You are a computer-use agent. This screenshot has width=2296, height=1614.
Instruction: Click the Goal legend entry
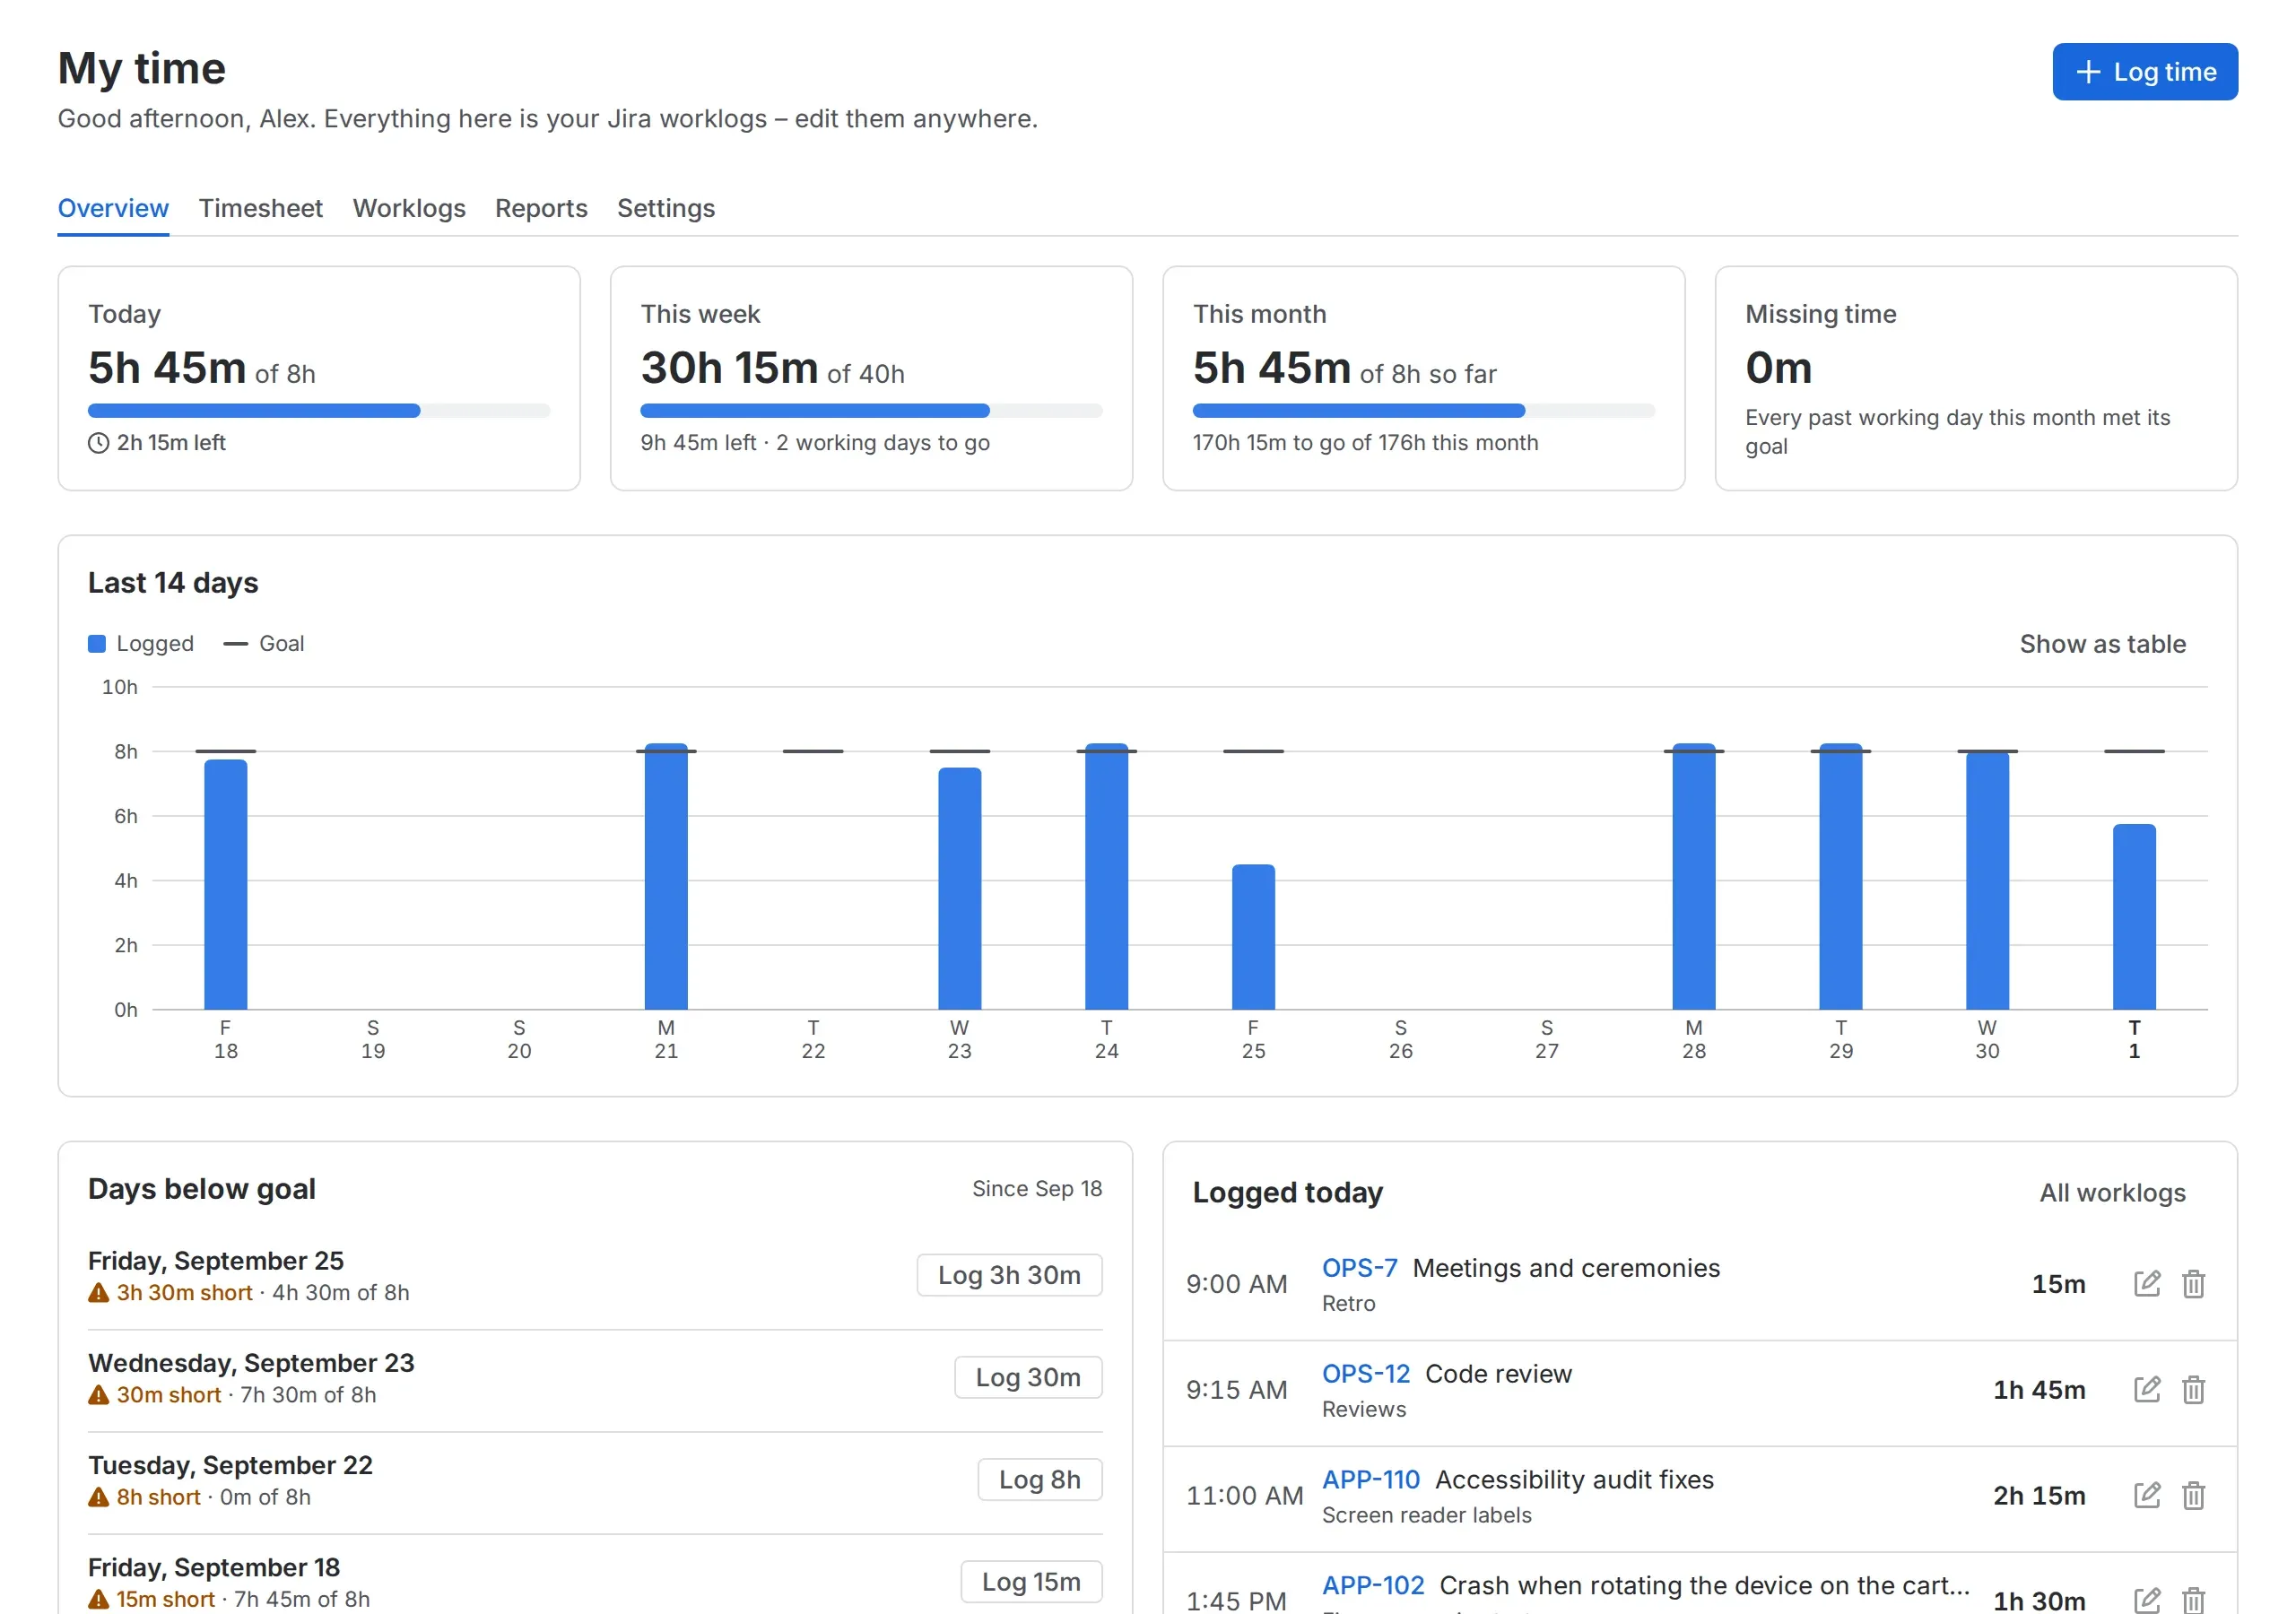tap(264, 644)
